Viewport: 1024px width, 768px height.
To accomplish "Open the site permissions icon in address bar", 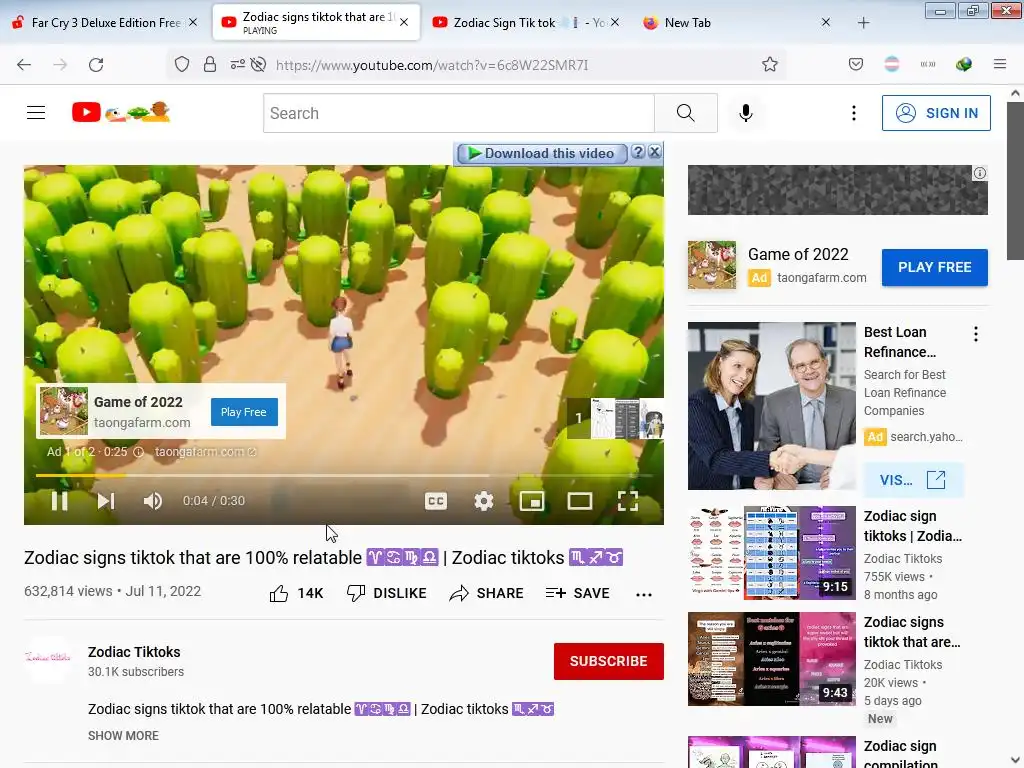I will (x=238, y=64).
